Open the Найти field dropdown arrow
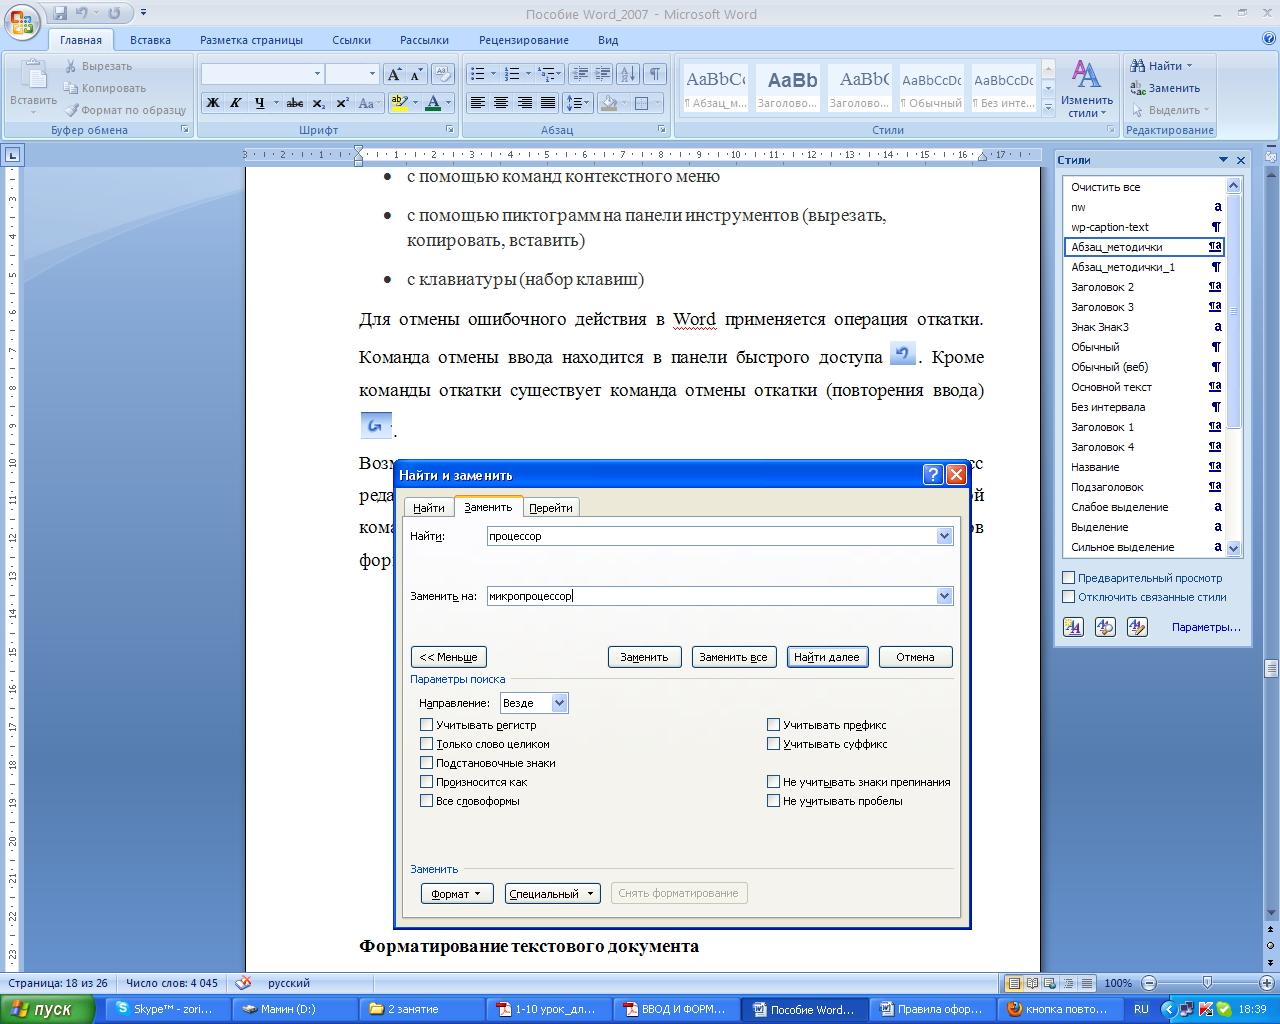1280x1024 pixels. [x=944, y=536]
